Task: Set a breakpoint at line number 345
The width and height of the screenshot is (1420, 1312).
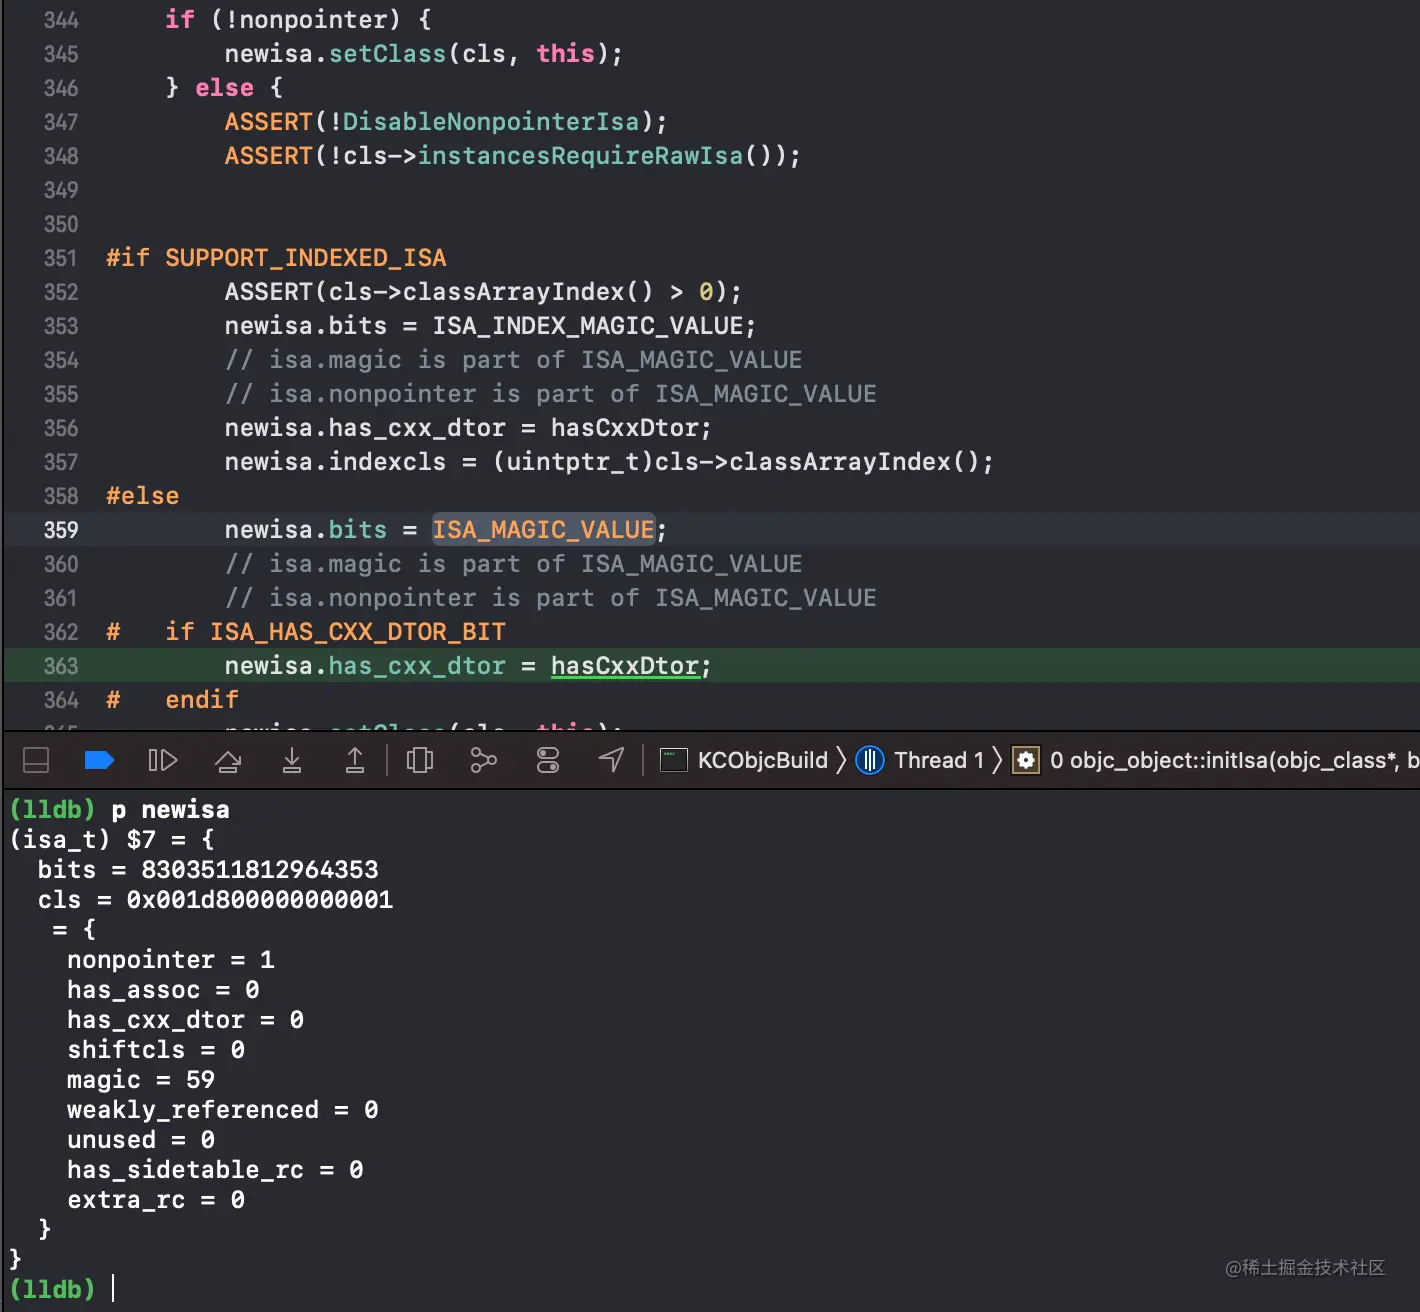Action: click(x=61, y=54)
